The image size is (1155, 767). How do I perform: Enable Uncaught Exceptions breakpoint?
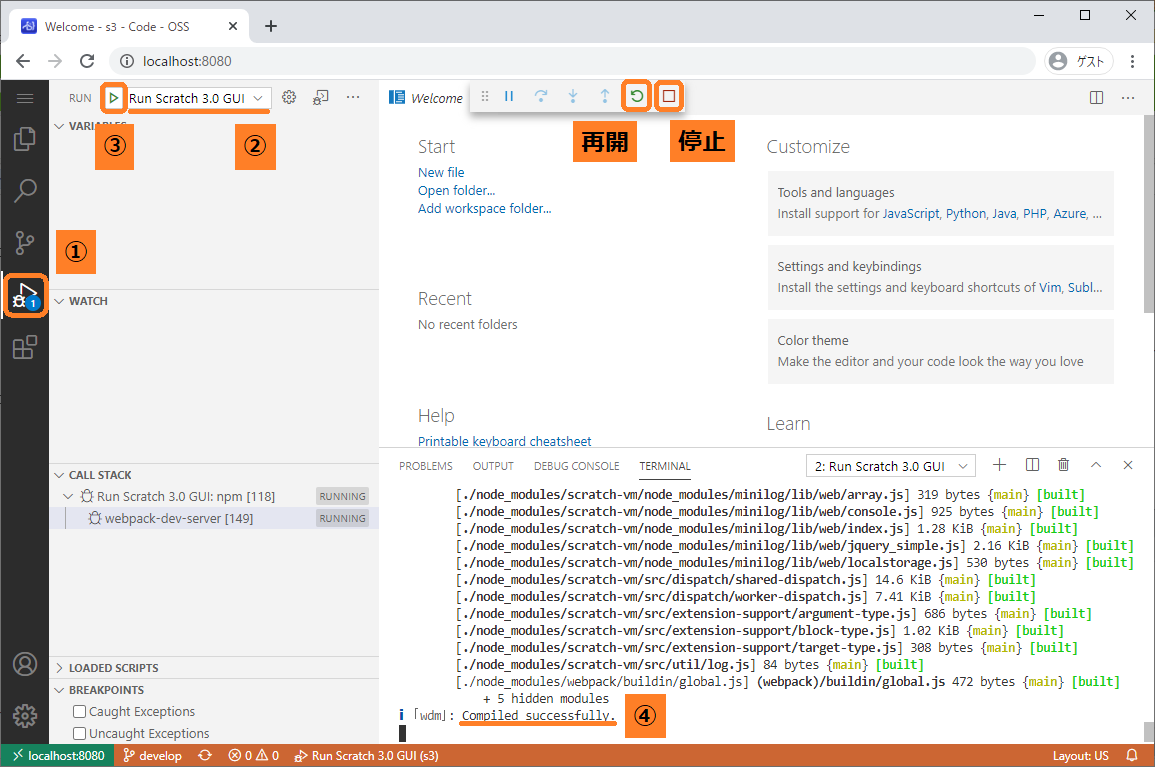[80, 734]
